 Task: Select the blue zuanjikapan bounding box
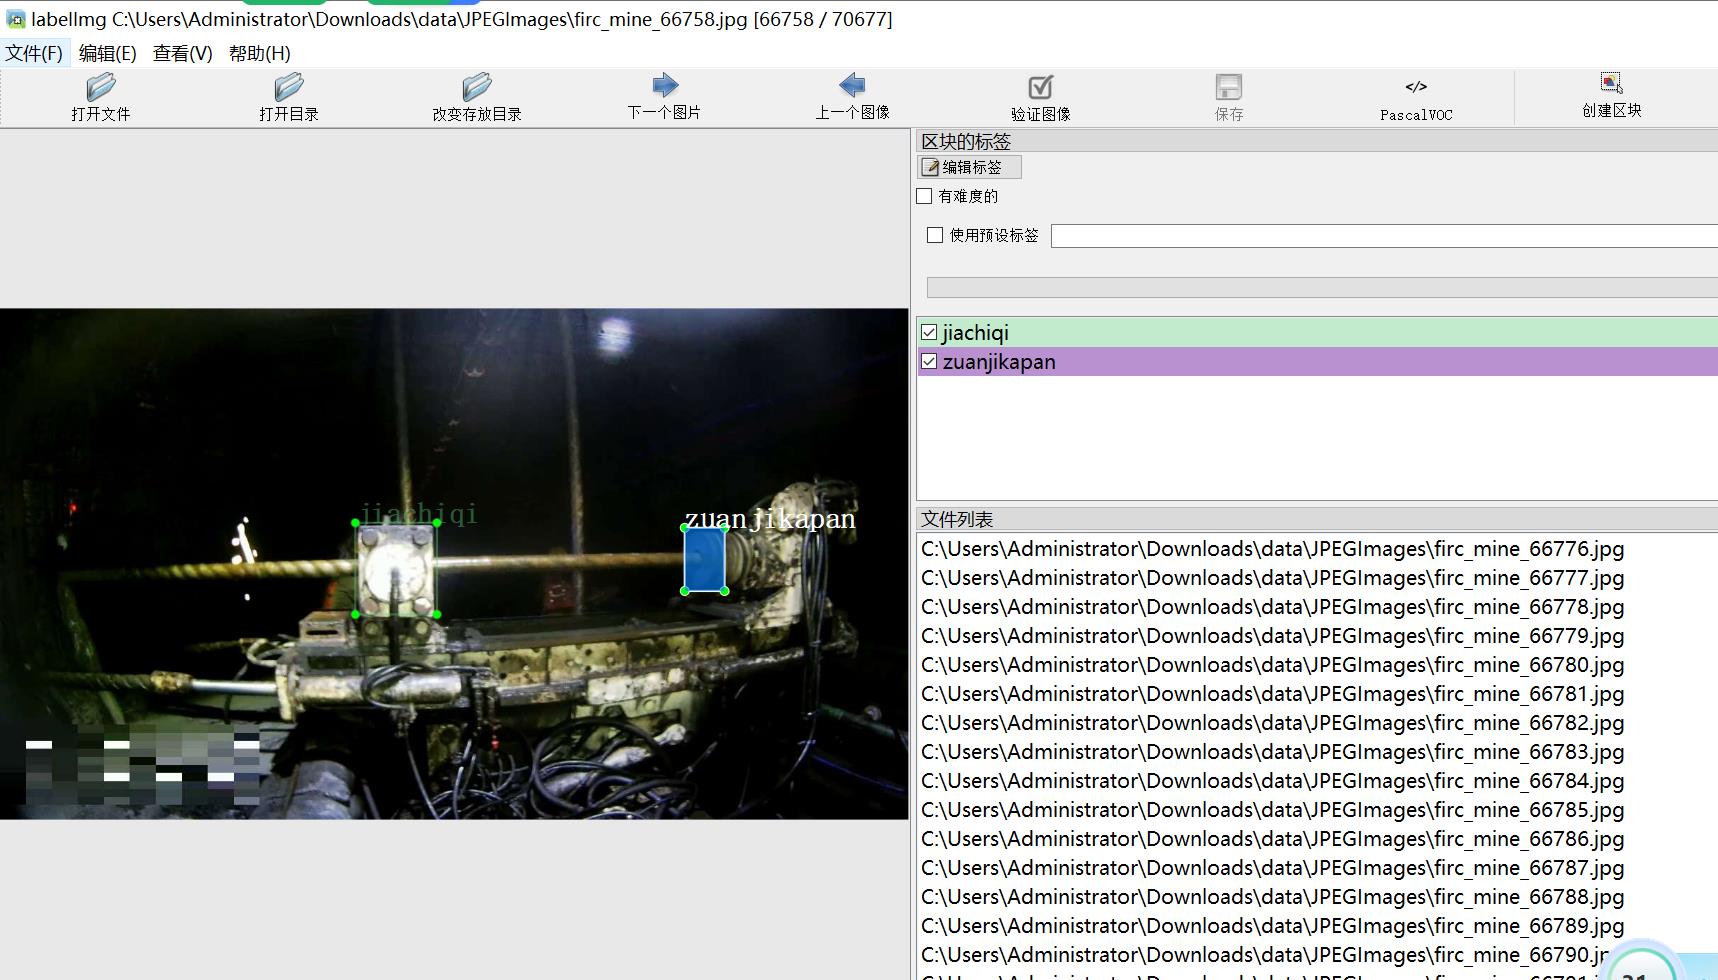click(704, 559)
